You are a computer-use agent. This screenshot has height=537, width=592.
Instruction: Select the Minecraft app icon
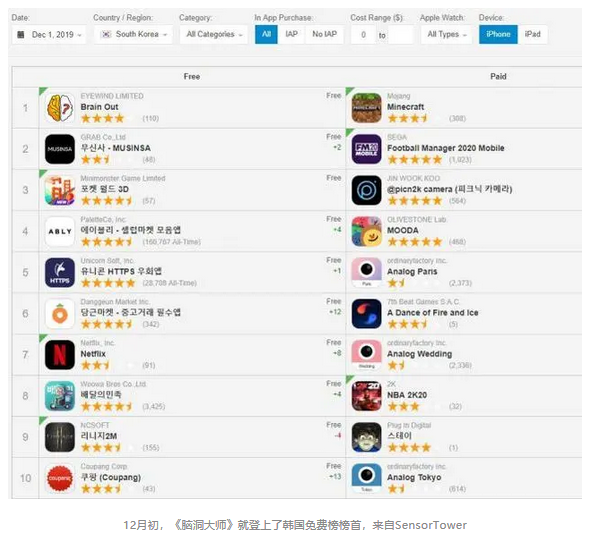point(366,108)
